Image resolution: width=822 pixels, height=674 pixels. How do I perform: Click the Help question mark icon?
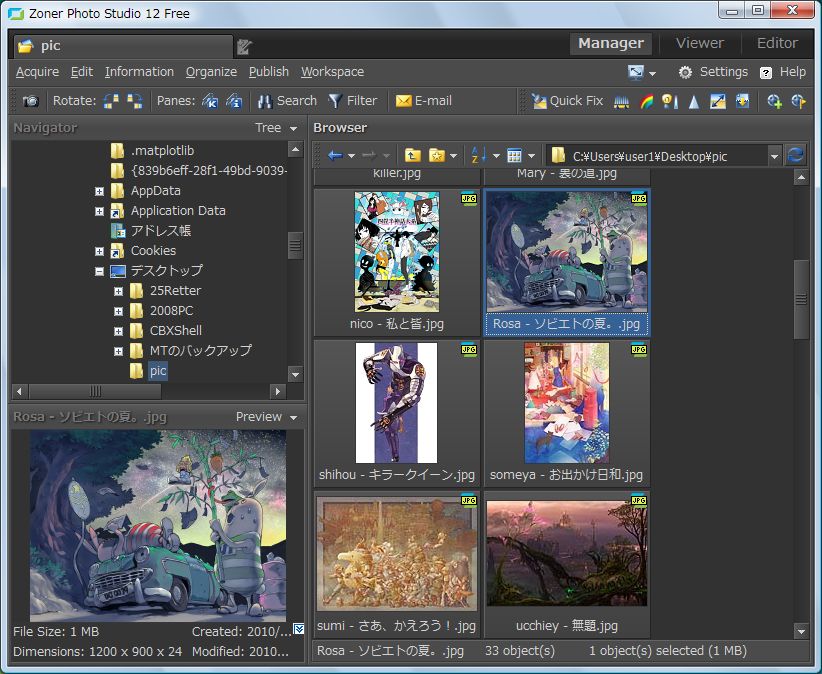click(x=766, y=72)
